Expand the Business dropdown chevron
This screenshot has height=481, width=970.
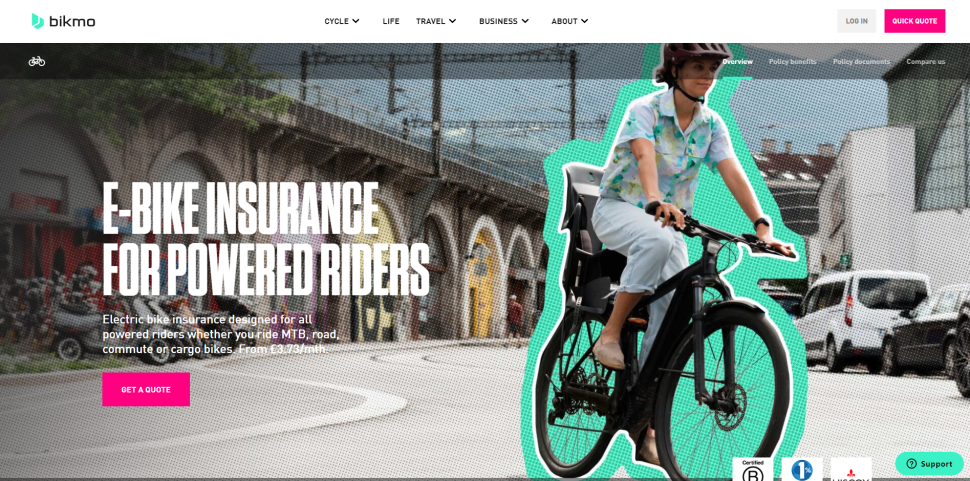pos(525,21)
